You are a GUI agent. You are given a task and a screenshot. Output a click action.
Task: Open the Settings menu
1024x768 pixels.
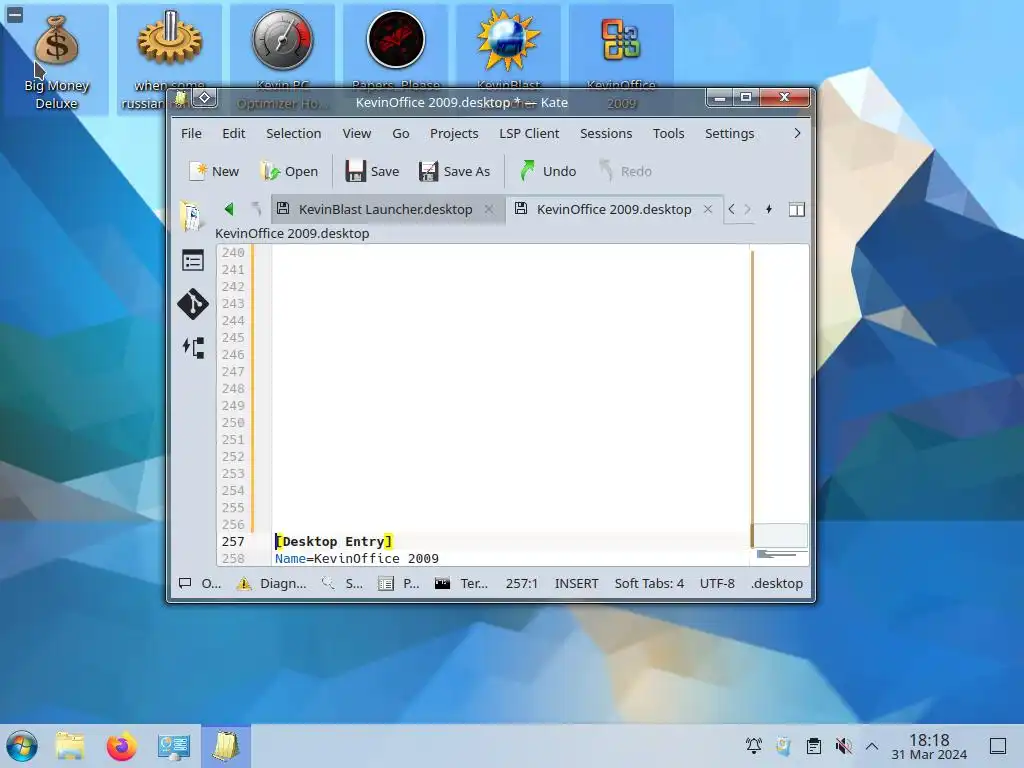[x=729, y=133]
